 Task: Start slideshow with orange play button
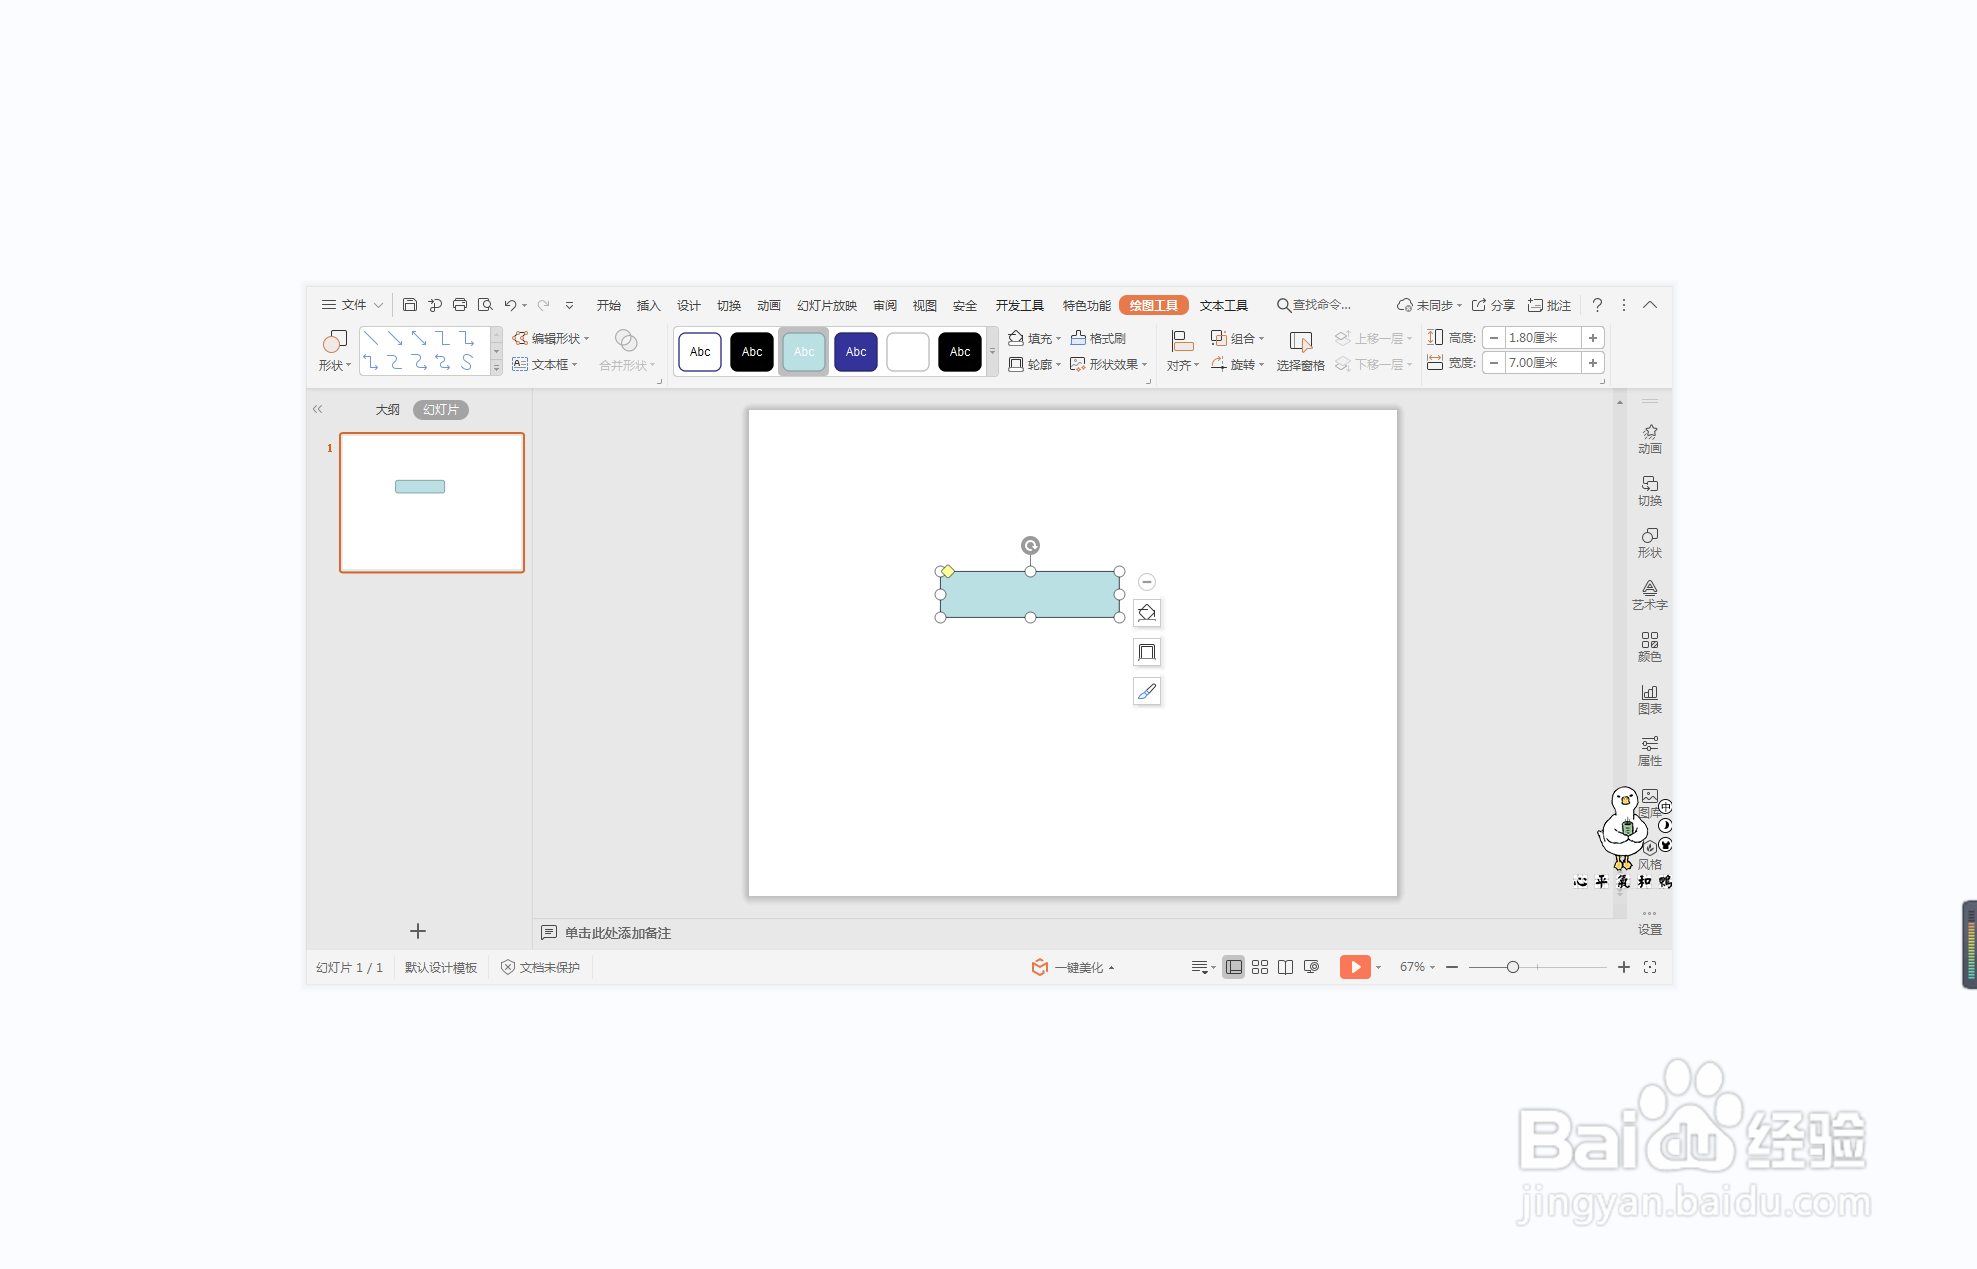(x=1354, y=967)
